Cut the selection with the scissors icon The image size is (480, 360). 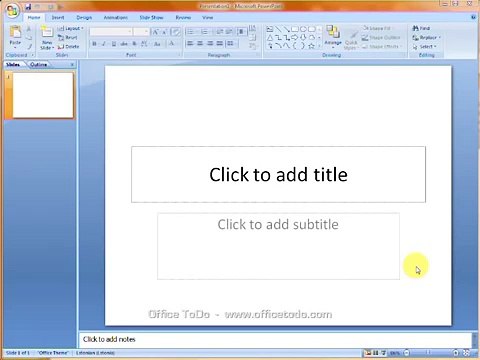(x=29, y=29)
